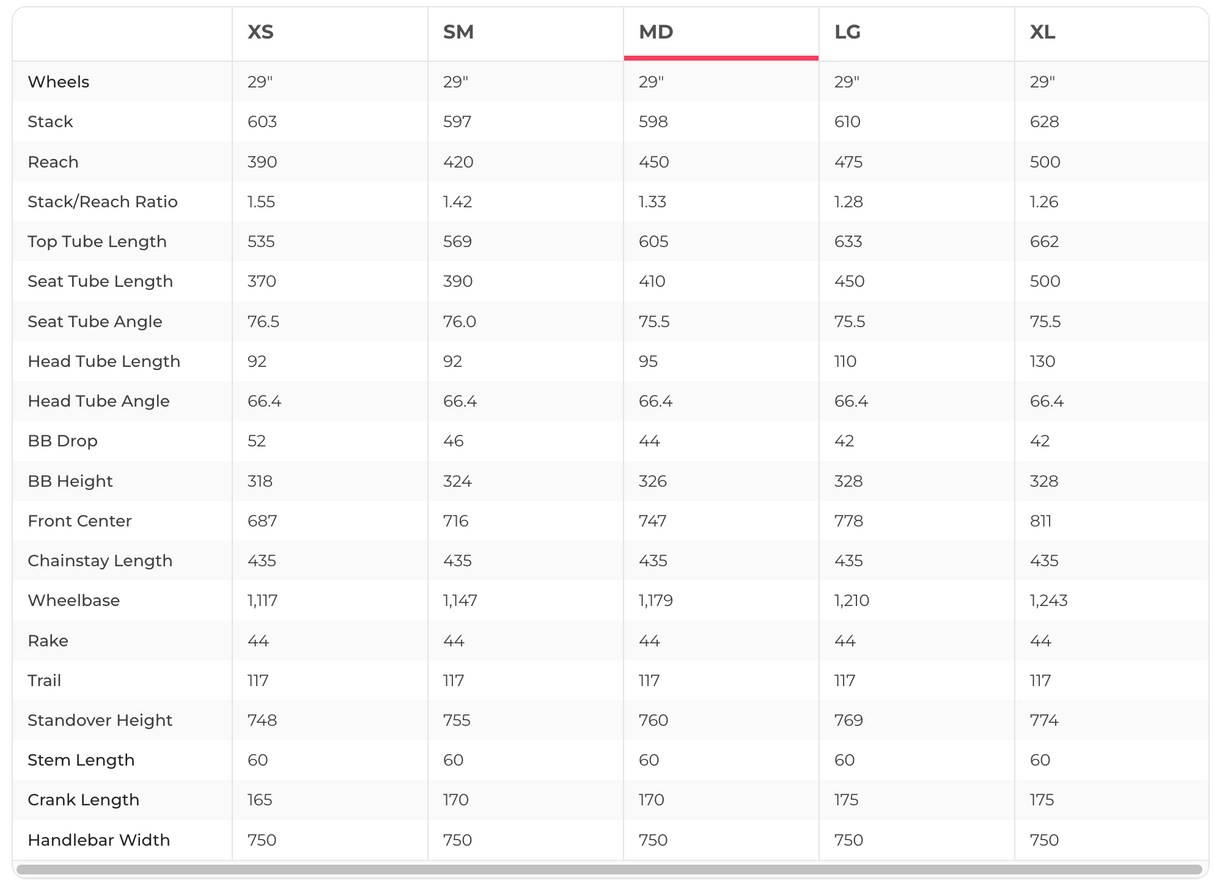Click the LG Front Center value 778
Image resolution: width=1214 pixels, height=883 pixels.
(849, 521)
